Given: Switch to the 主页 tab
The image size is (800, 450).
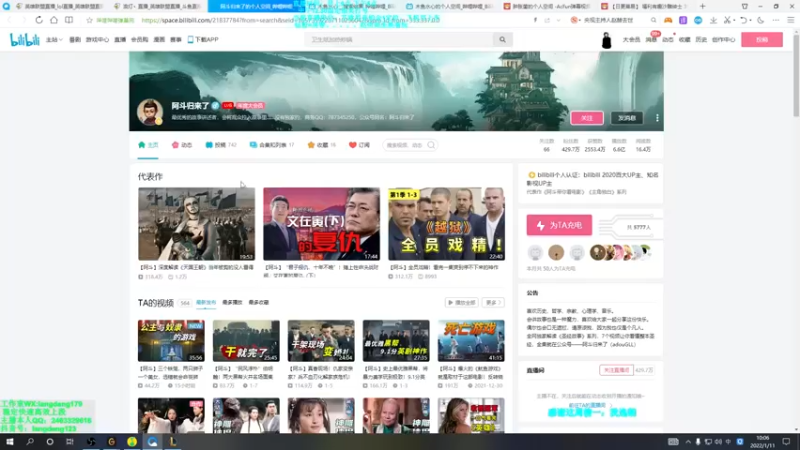Looking at the screenshot, I should pos(148,145).
